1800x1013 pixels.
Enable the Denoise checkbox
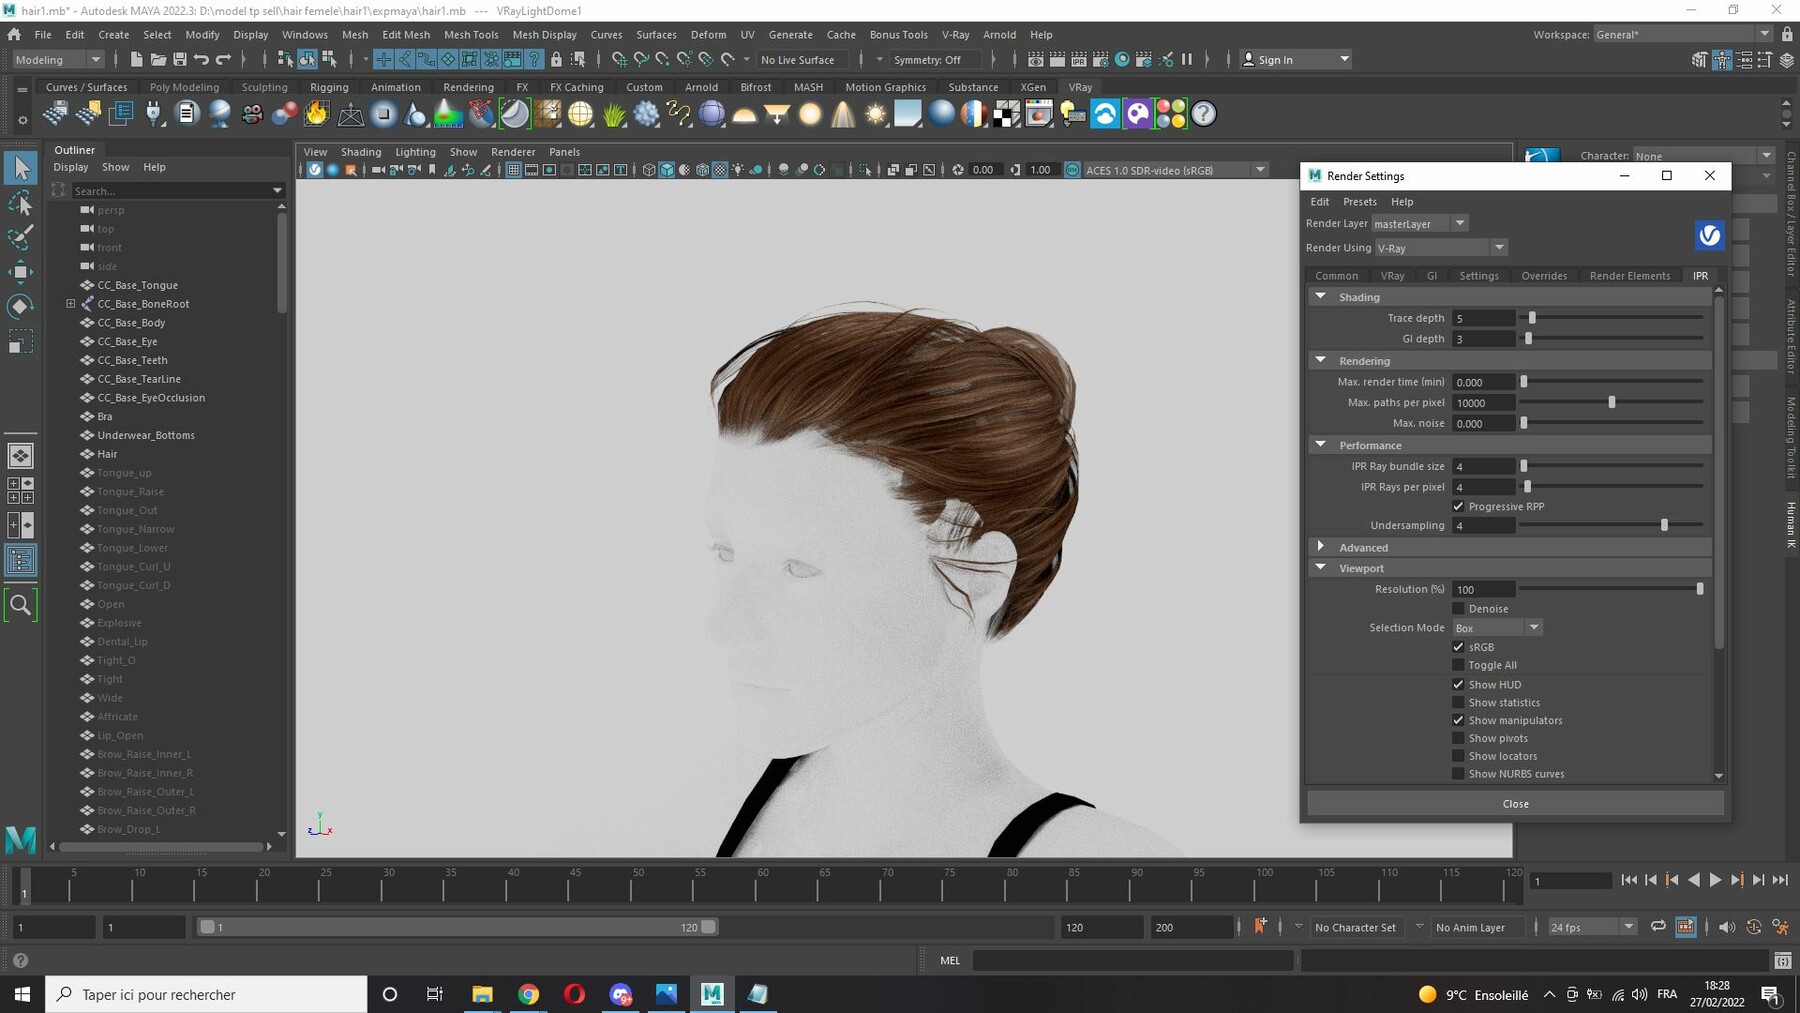click(1458, 609)
